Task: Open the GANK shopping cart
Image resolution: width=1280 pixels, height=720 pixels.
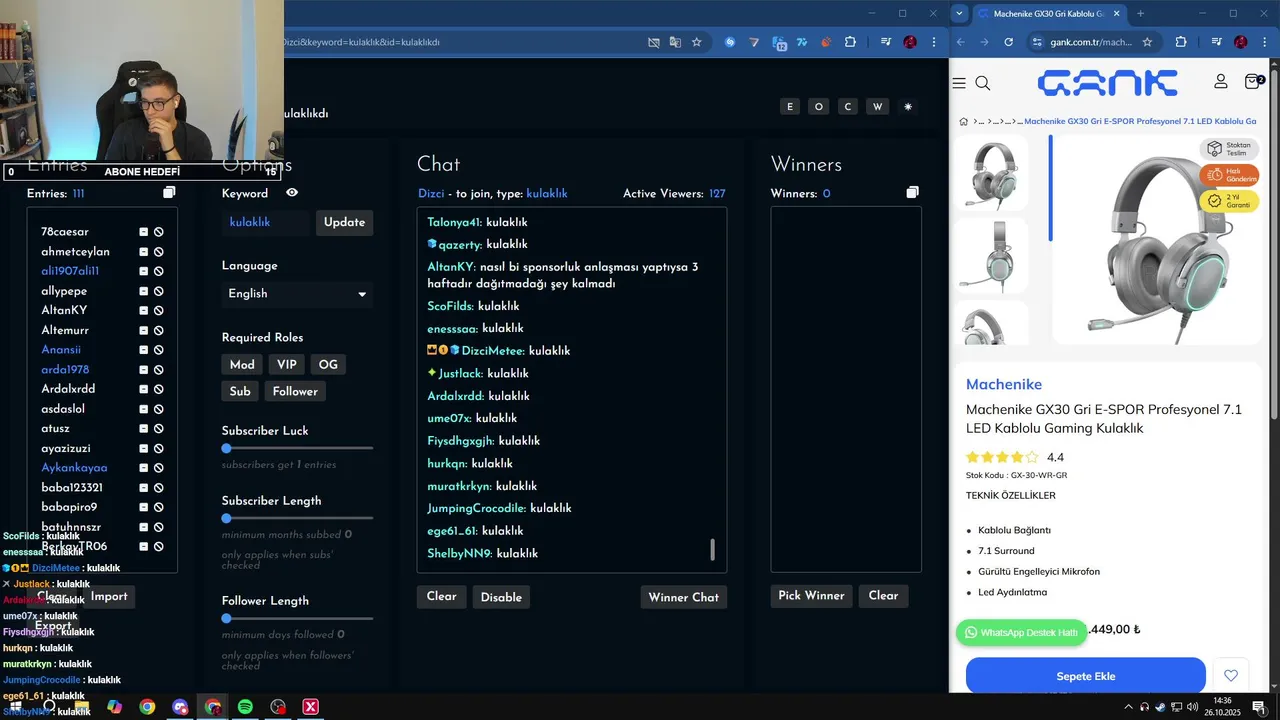Action: pos(1253,82)
